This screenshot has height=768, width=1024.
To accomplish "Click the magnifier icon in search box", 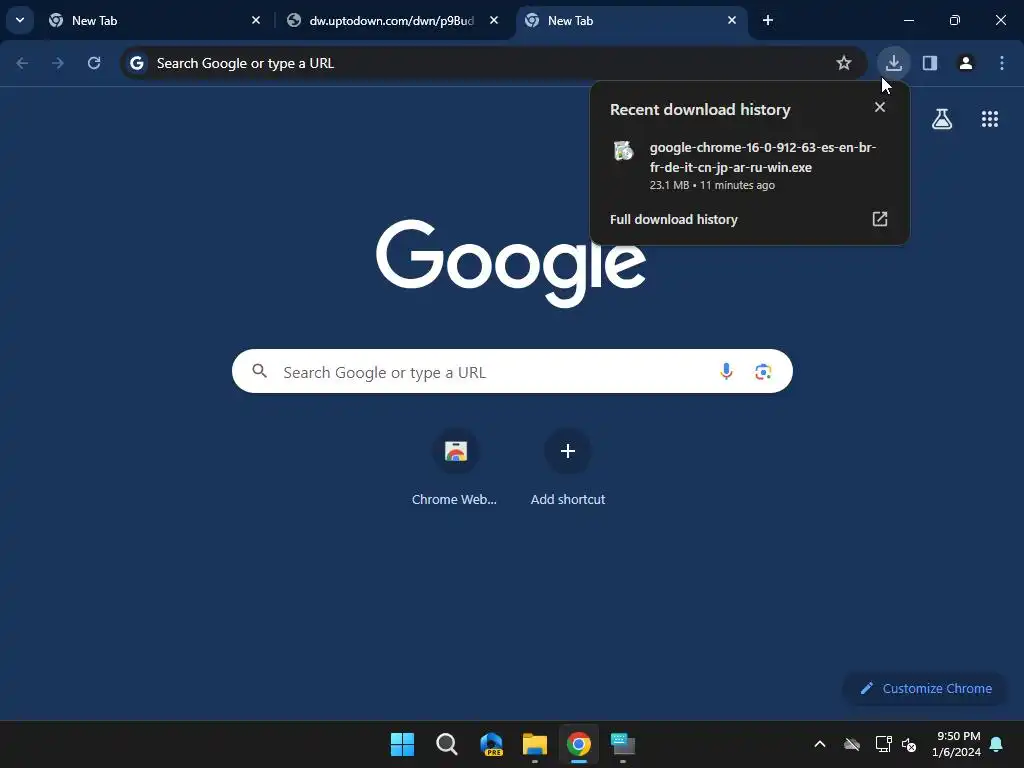I will tap(260, 372).
